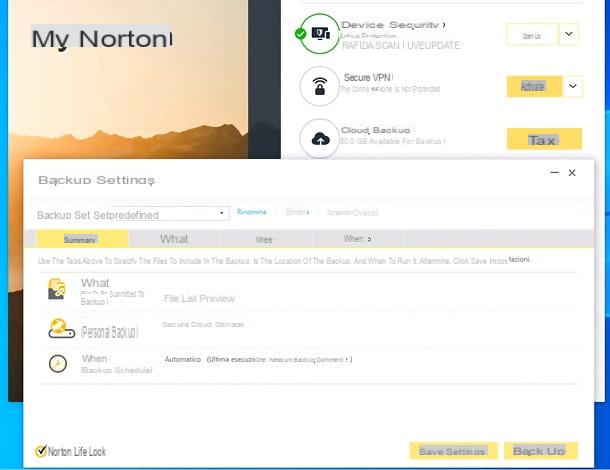This screenshot has height=470, width=610.
Task: Click the When clock schedule icon
Action: point(58,363)
